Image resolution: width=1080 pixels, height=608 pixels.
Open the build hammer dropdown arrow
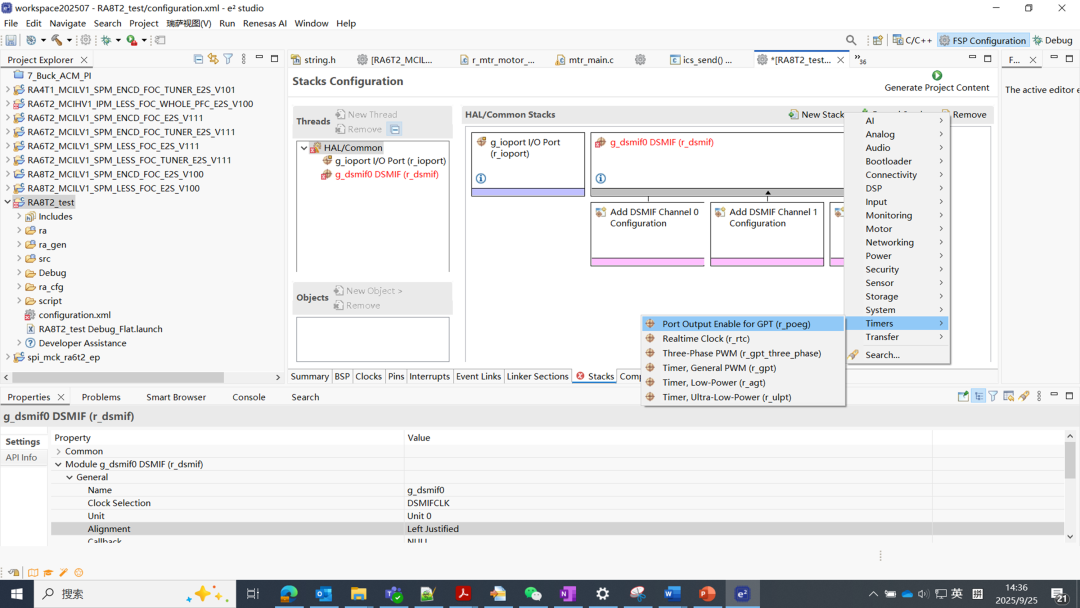70,40
